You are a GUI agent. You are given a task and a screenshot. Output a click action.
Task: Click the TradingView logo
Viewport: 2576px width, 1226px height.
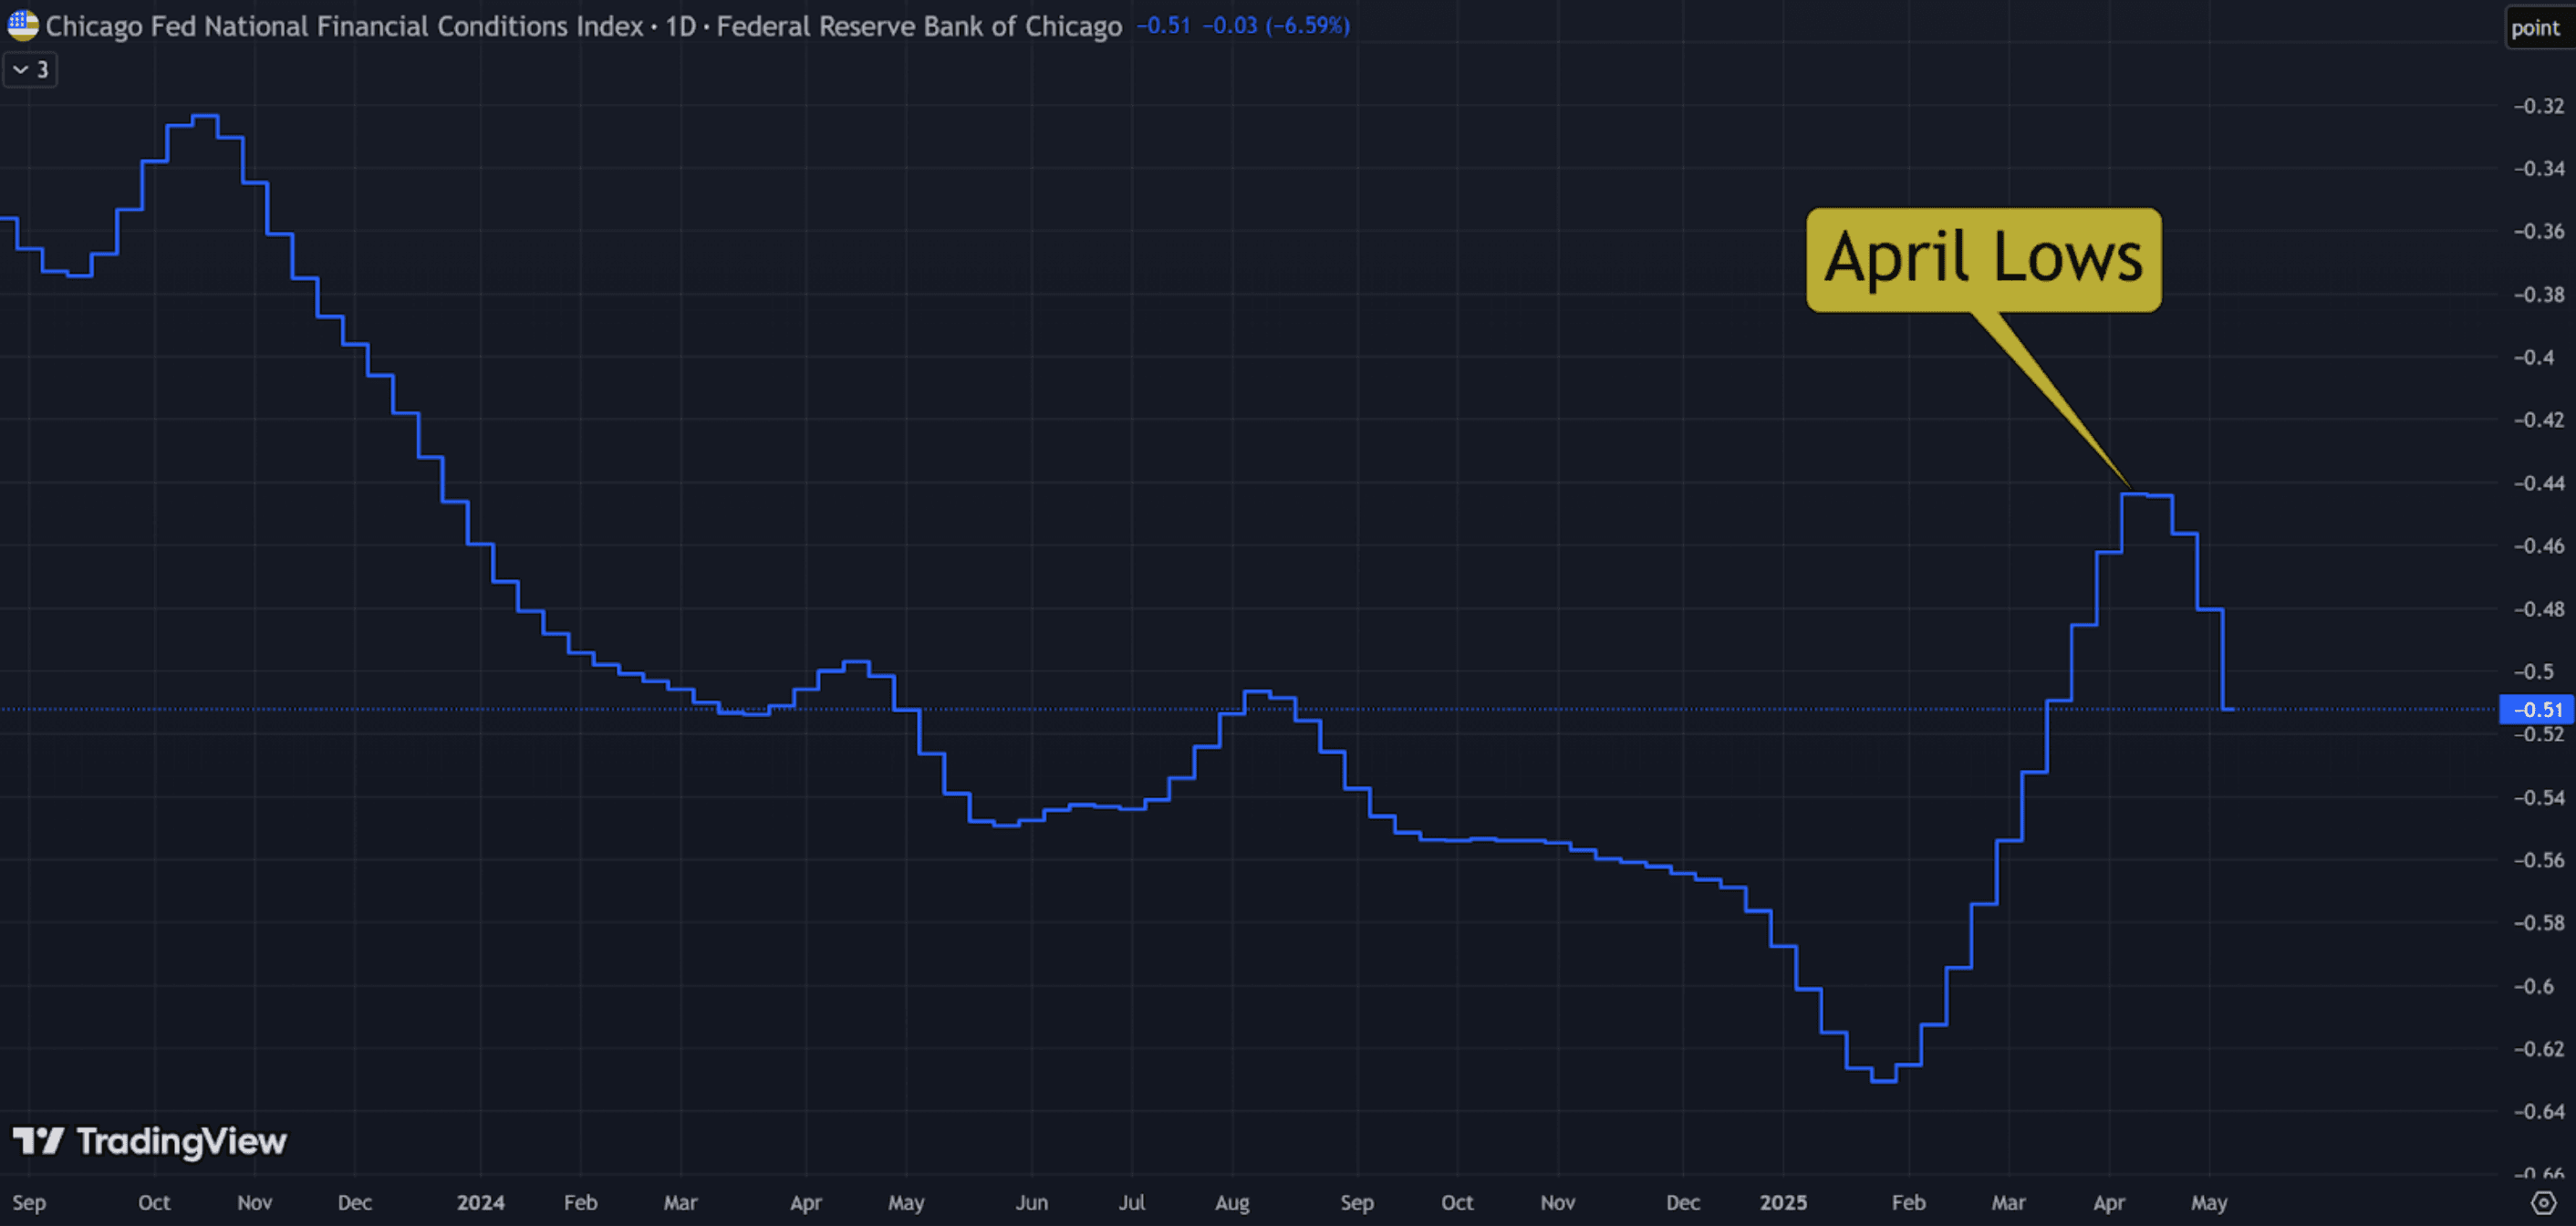[x=150, y=1141]
